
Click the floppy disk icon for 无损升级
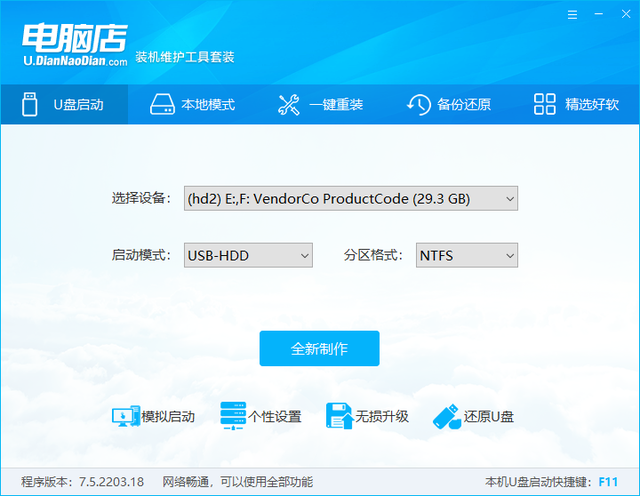(339, 416)
